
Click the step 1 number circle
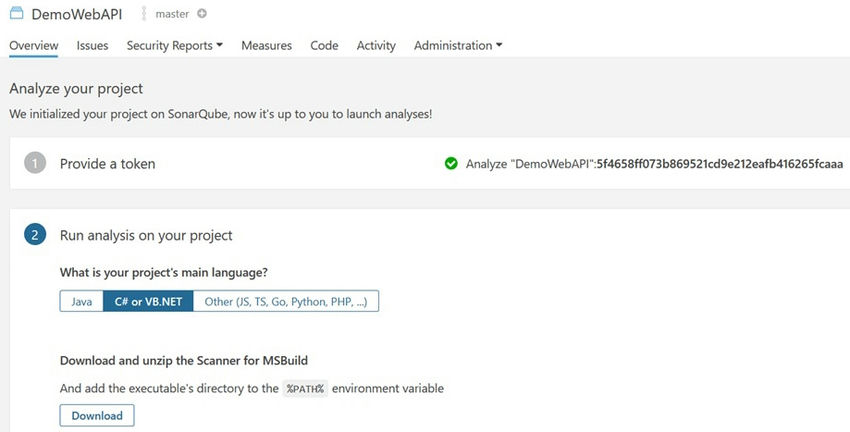pos(35,164)
